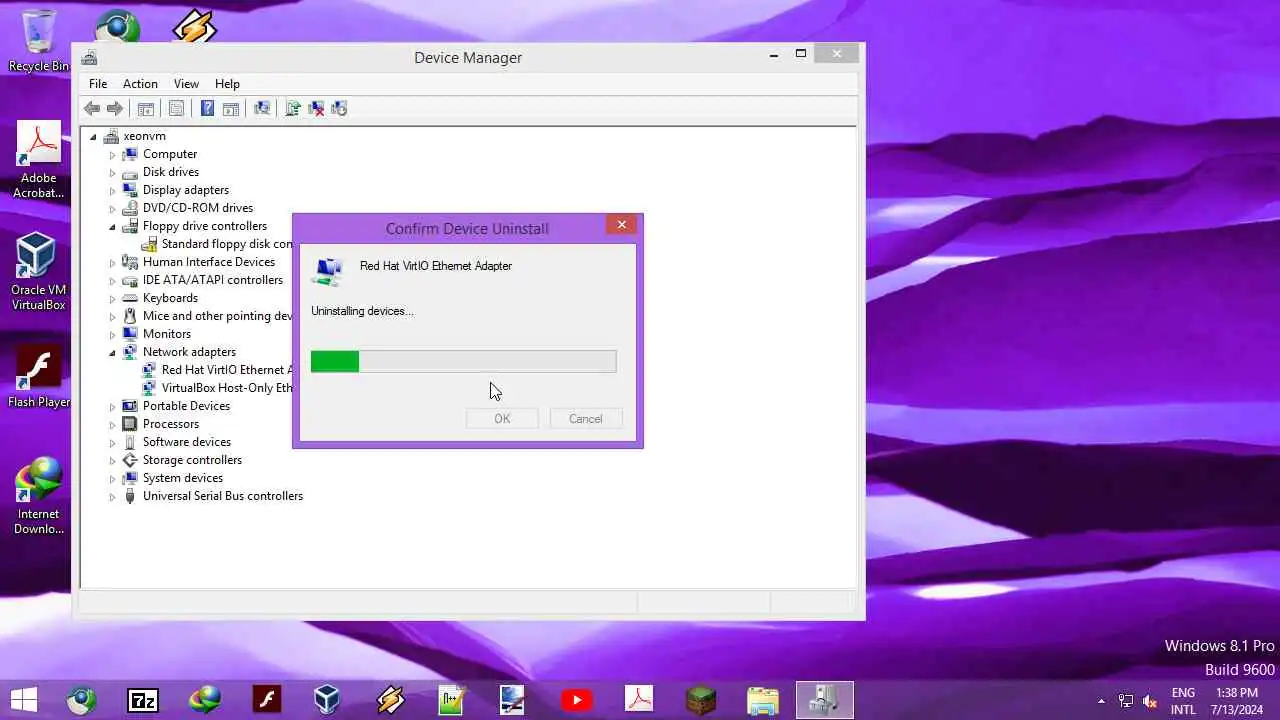Open Notepad++ icon on the taskbar
The width and height of the screenshot is (1280, 720).
tap(453, 700)
